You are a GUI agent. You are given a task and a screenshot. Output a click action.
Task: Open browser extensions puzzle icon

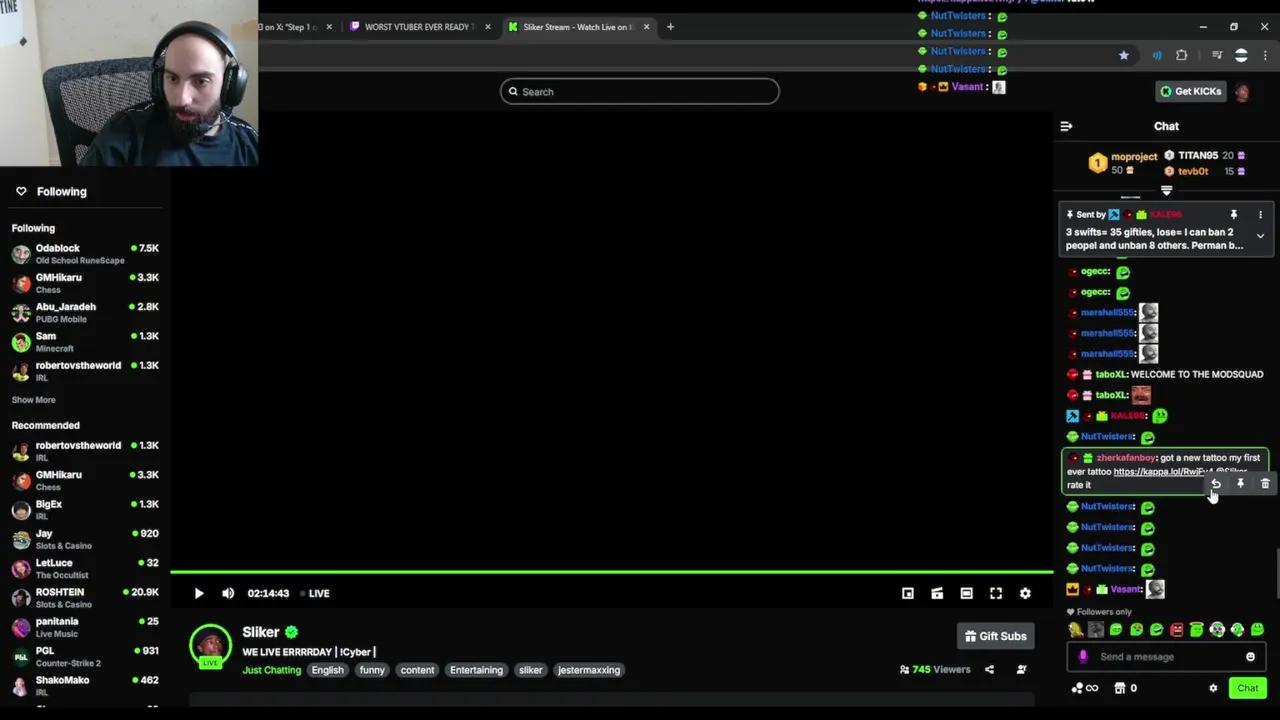point(1182,56)
